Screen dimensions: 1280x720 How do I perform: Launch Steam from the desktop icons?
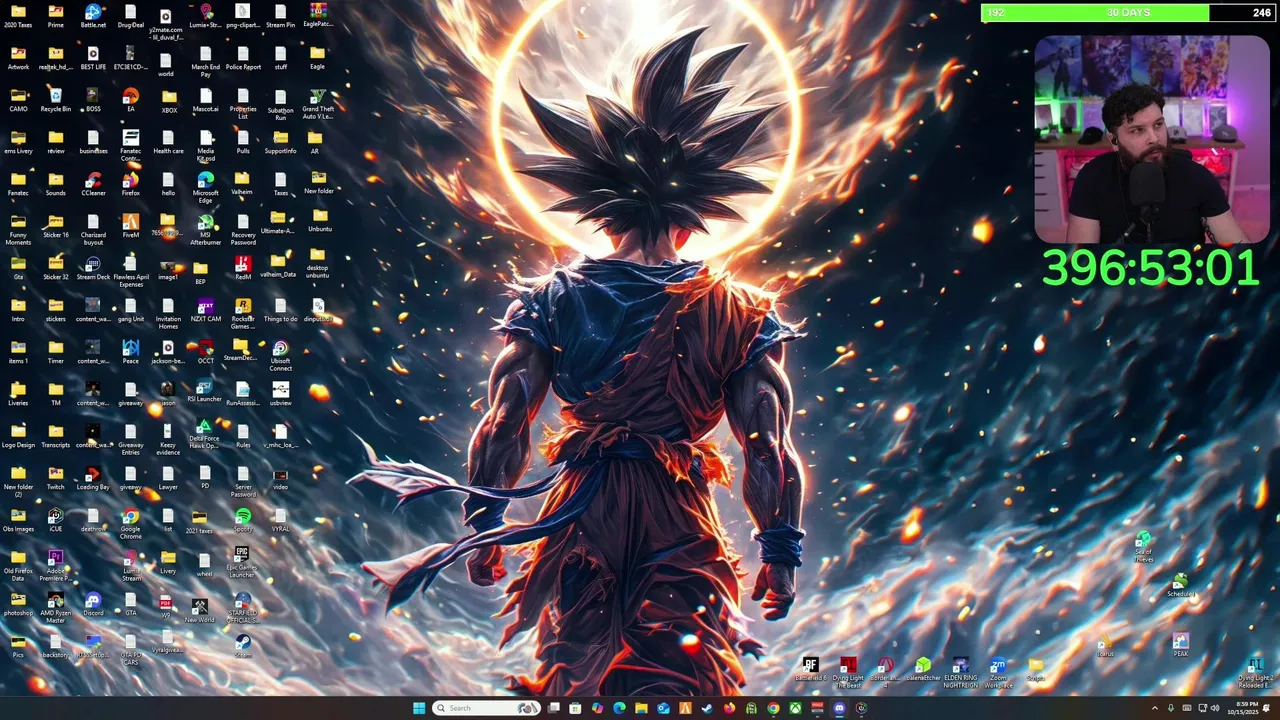coord(243,645)
